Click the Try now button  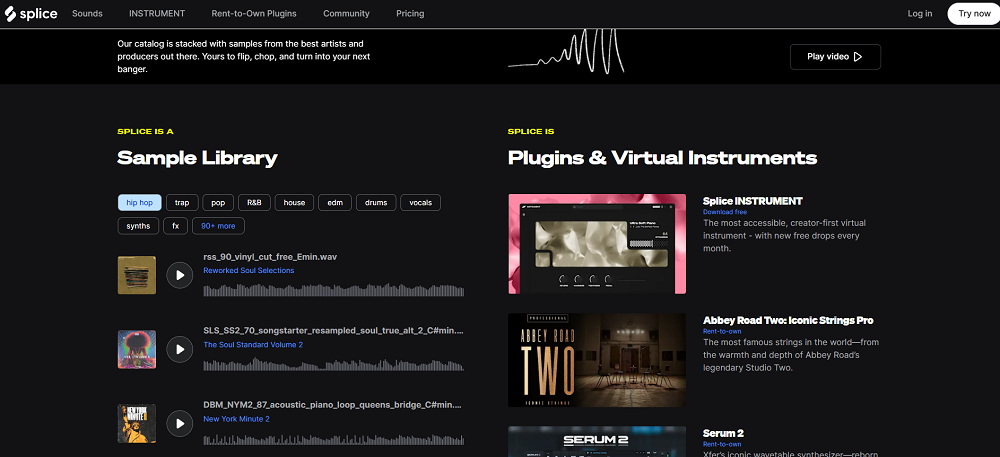974,13
